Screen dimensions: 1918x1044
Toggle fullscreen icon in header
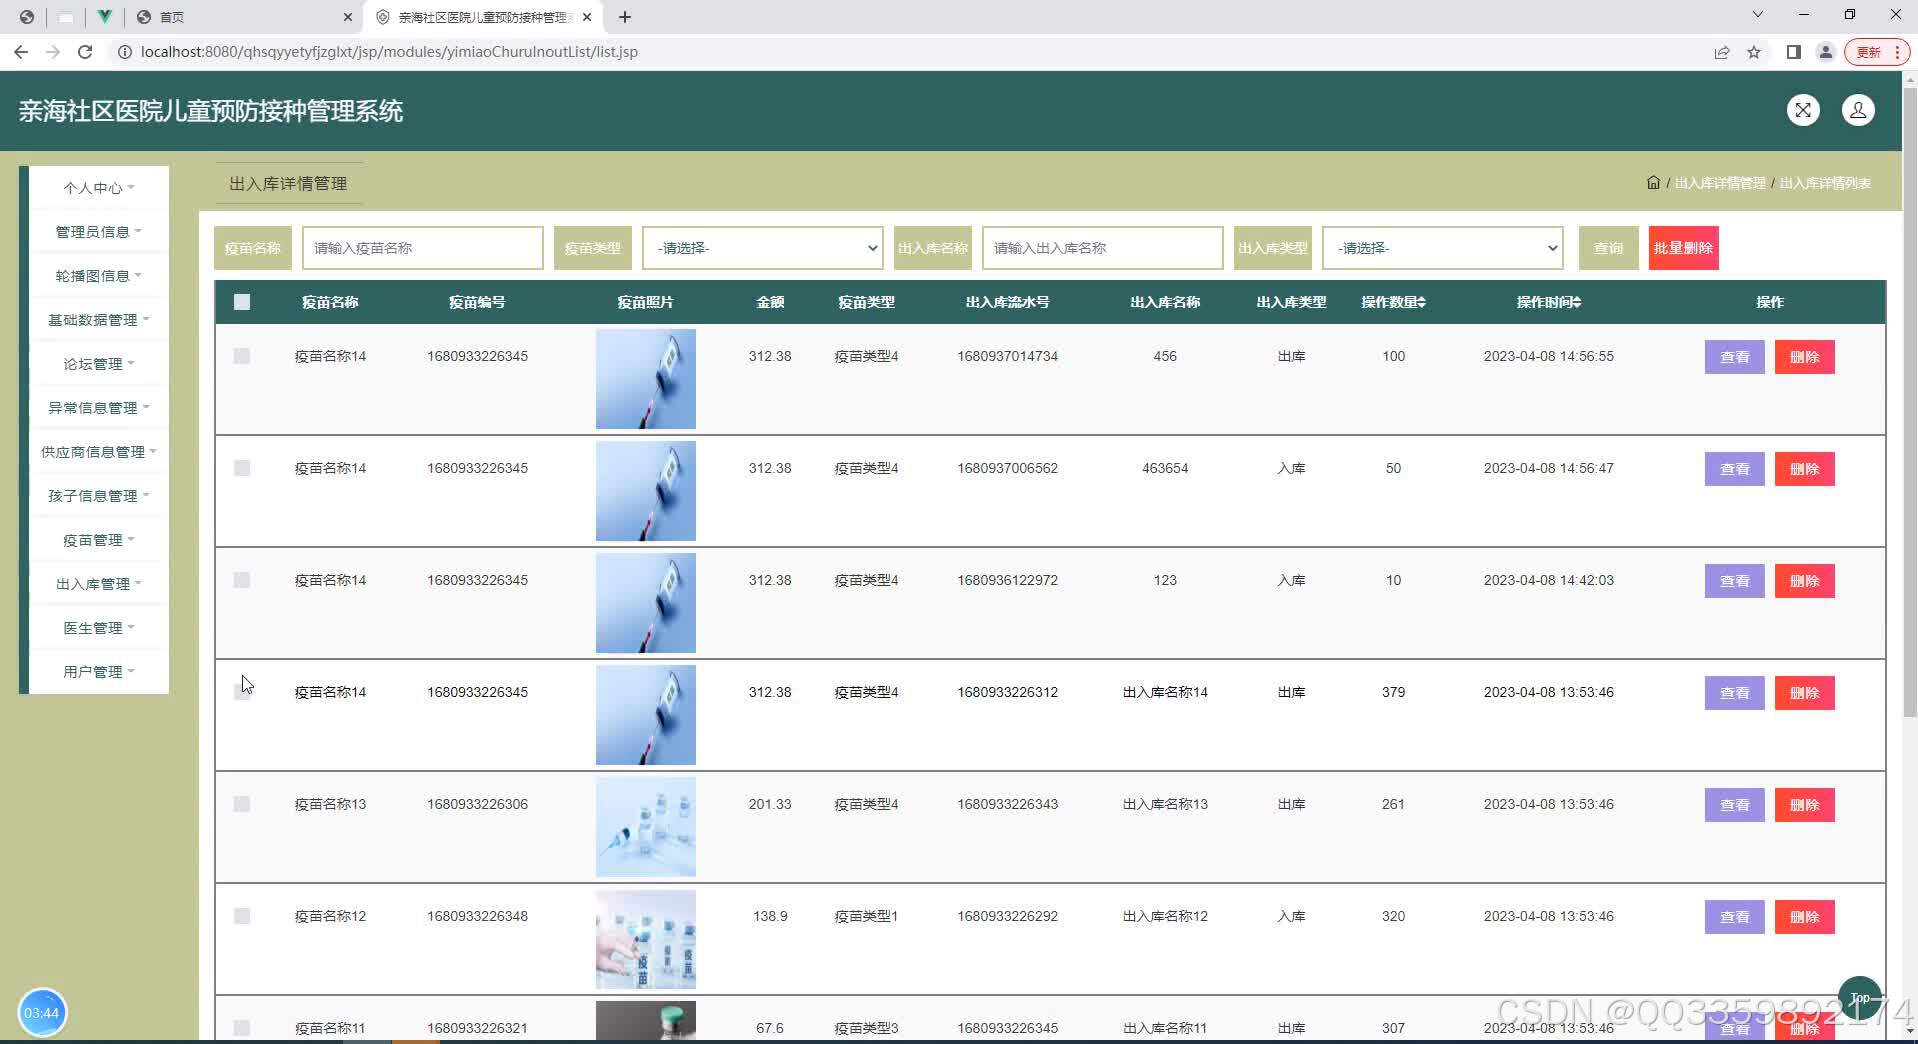pyautogui.click(x=1802, y=110)
